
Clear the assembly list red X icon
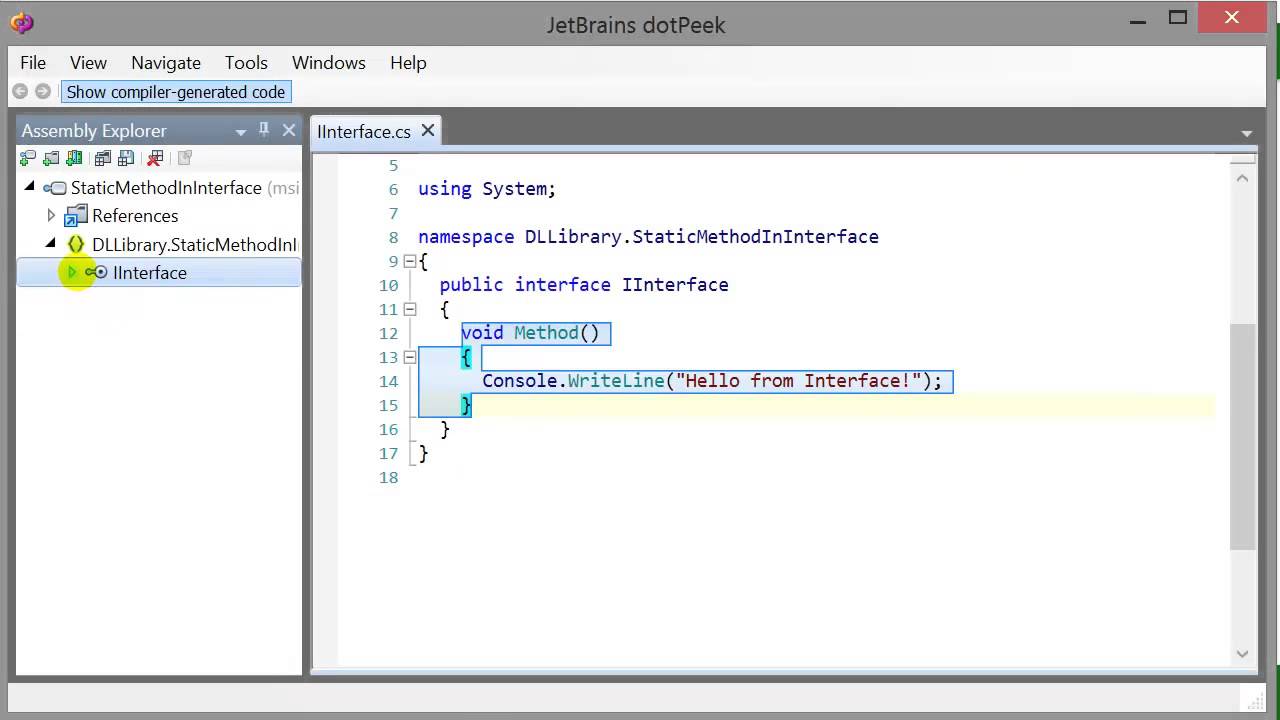[x=155, y=158]
